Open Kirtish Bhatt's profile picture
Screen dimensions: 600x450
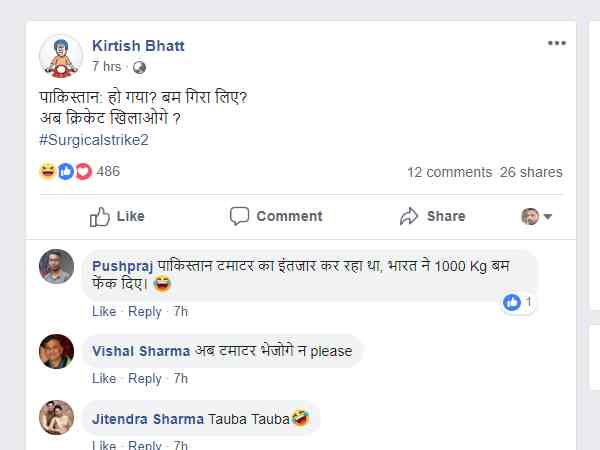click(60, 55)
